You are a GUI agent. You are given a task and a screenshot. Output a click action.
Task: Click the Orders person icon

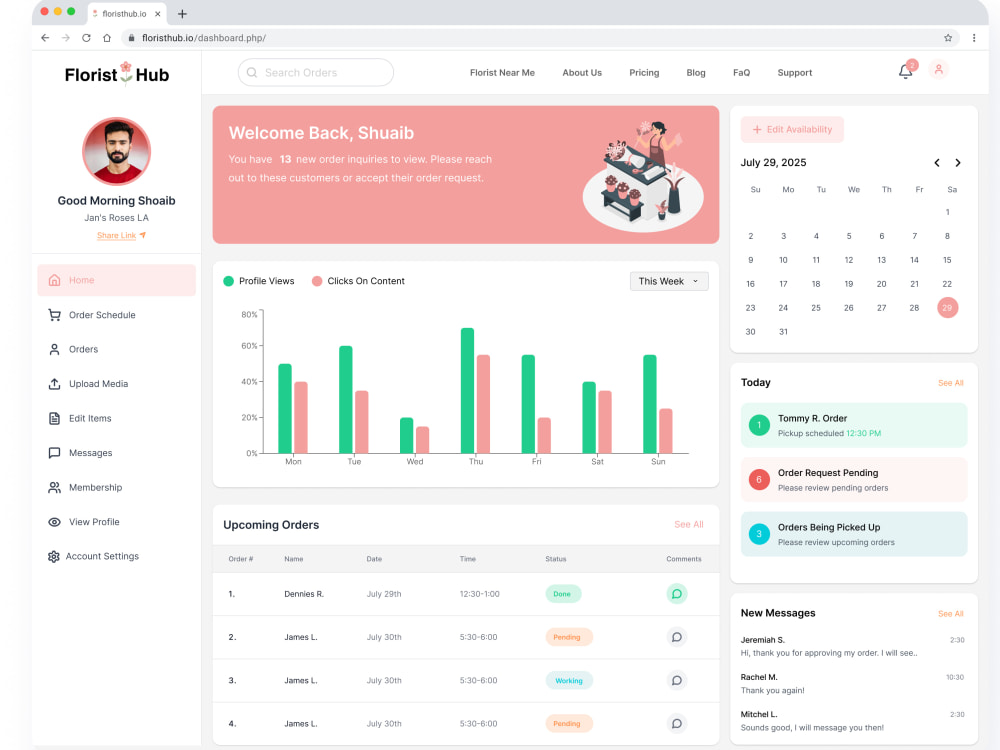54,349
